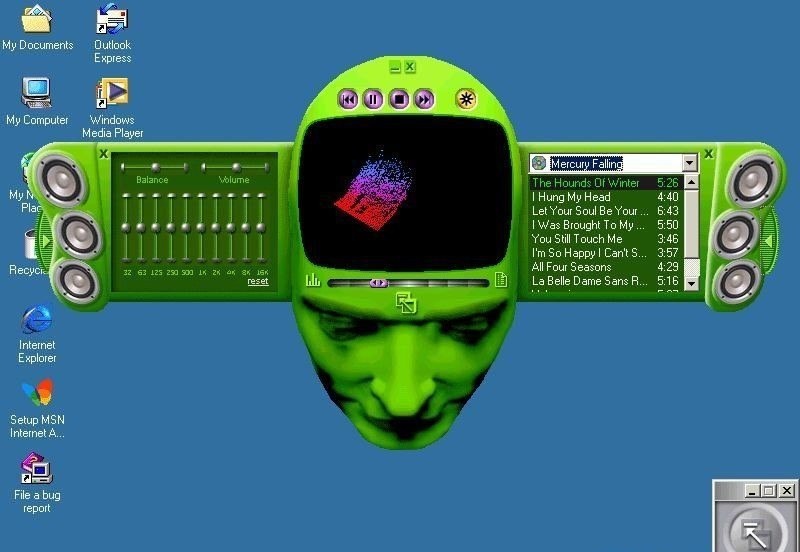
Task: Close the green head player
Action: click(410, 67)
